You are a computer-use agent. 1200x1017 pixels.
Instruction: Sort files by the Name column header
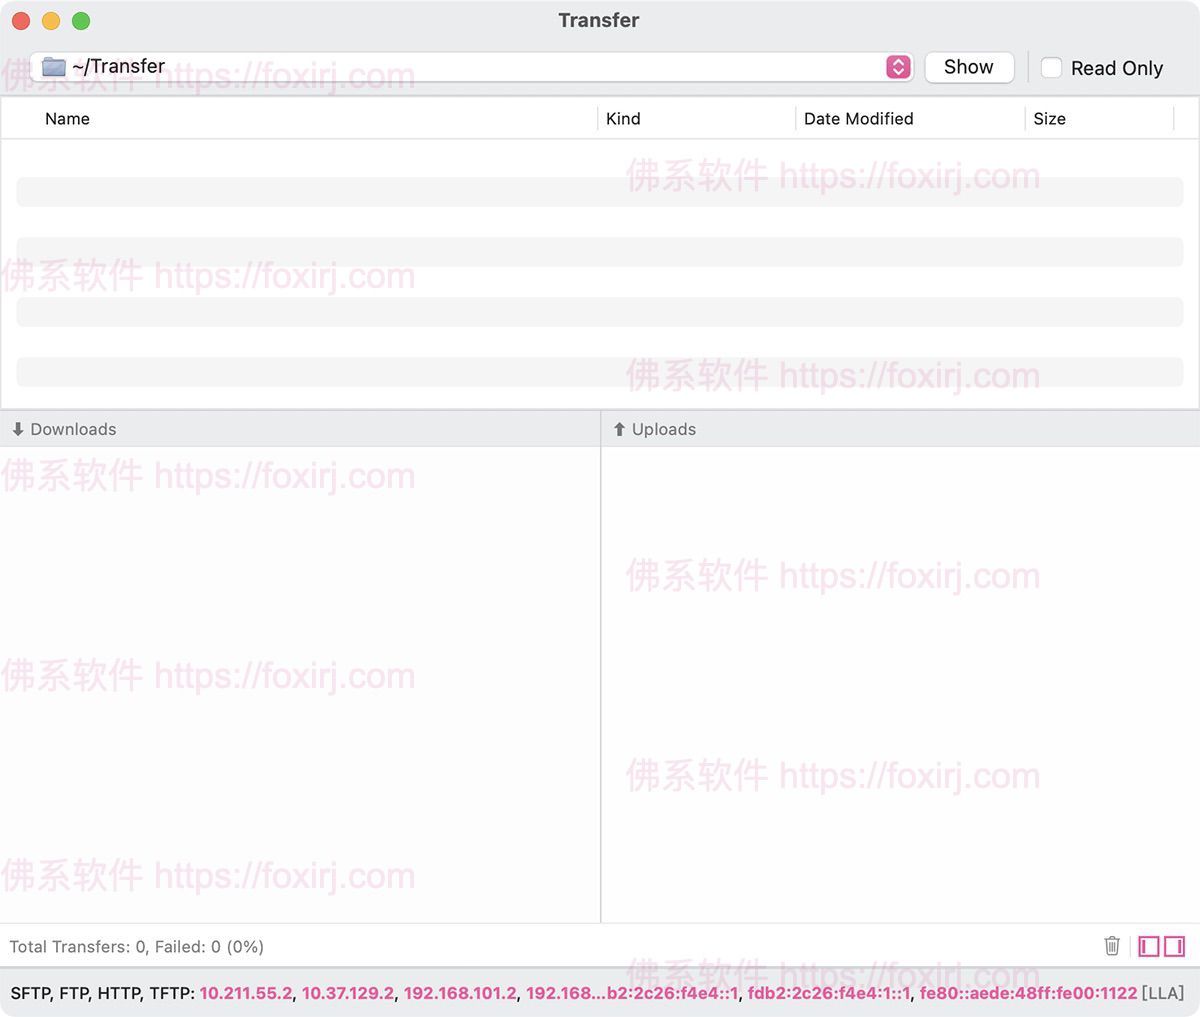click(67, 118)
